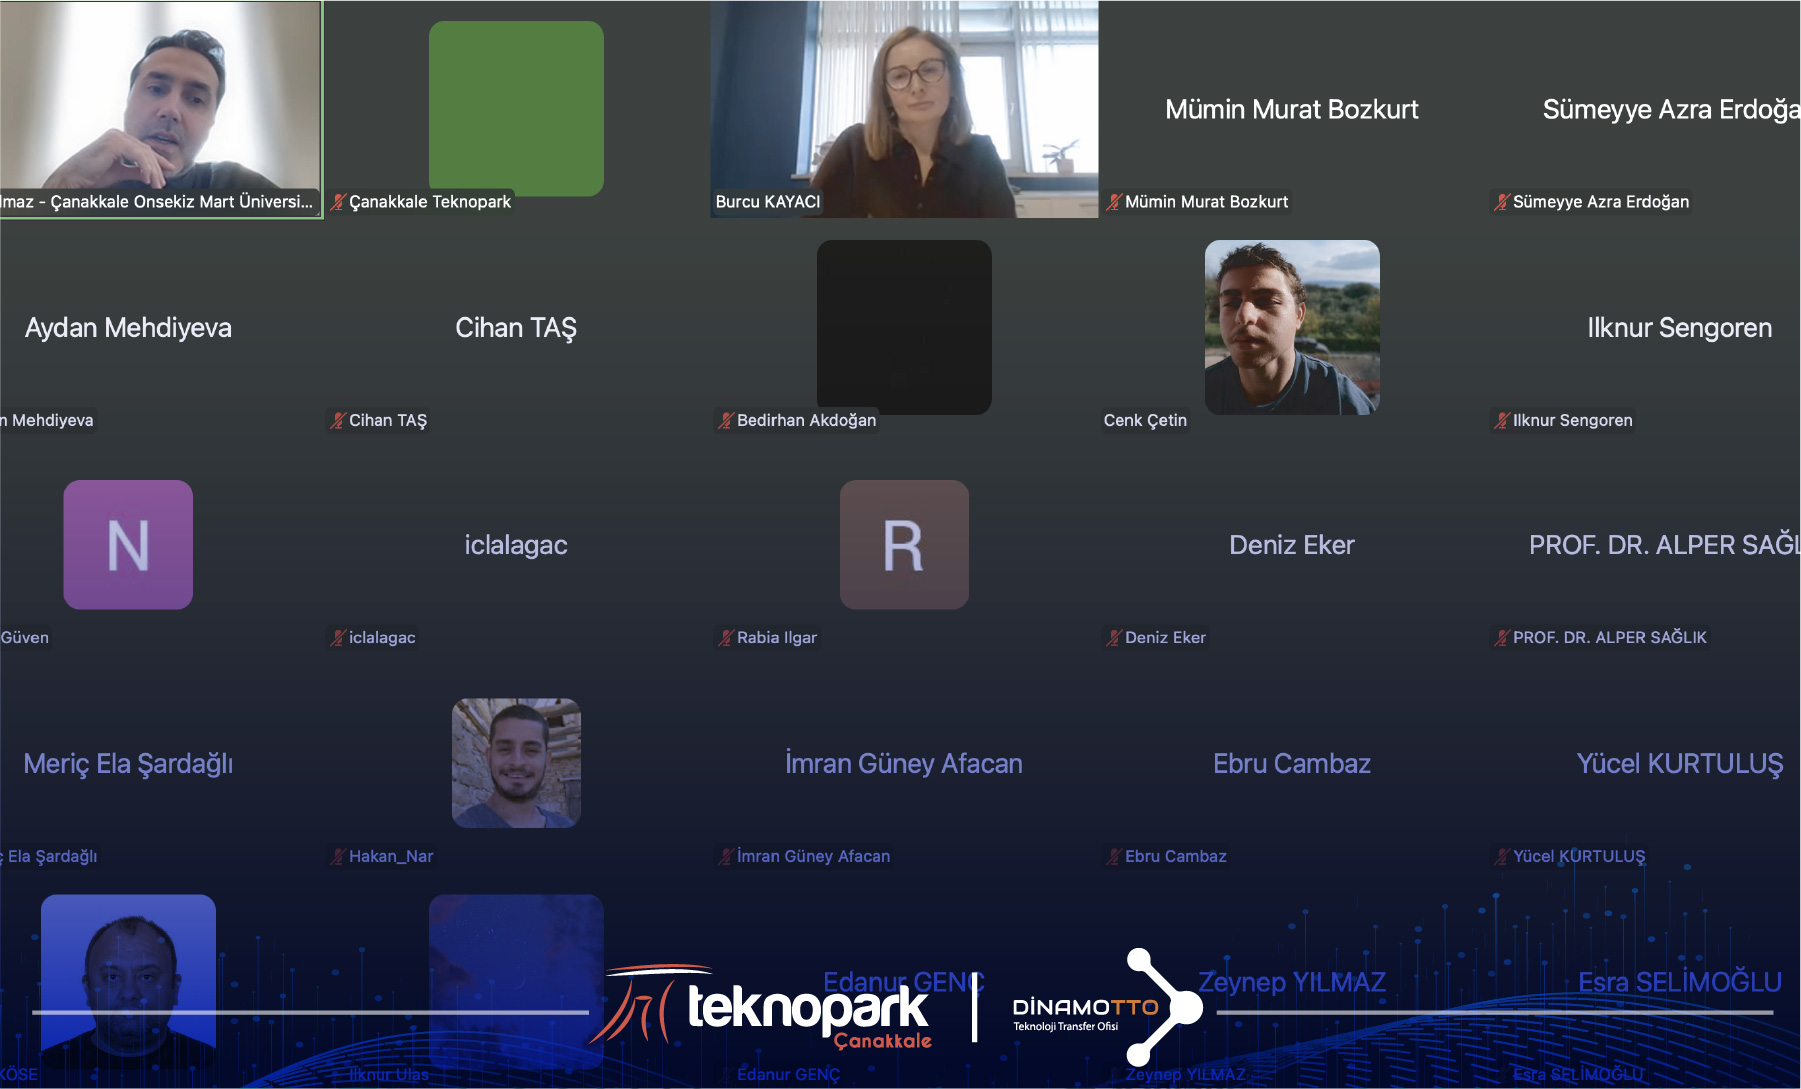Select Cenk Çetin's profile photo
Viewport: 1801px width, 1089px height.
[1291, 327]
